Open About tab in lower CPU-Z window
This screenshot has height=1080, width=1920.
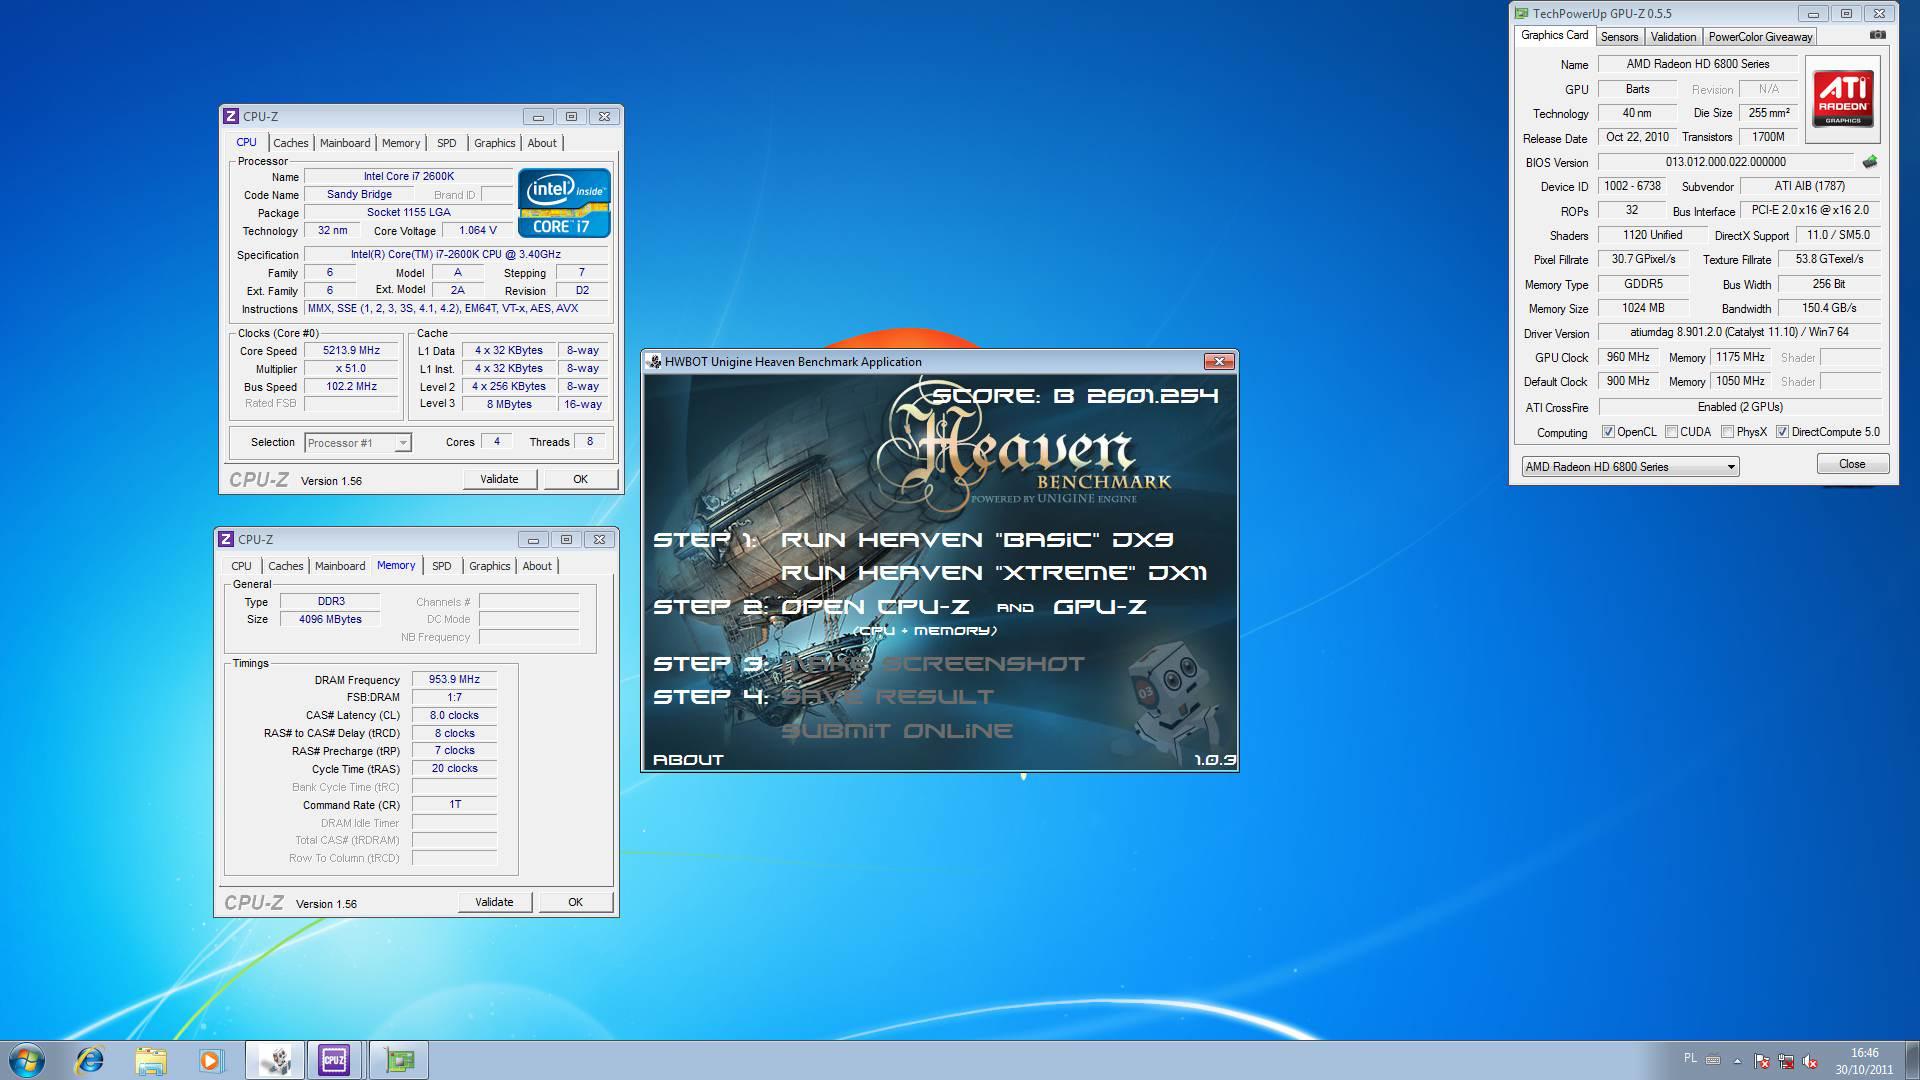[537, 566]
